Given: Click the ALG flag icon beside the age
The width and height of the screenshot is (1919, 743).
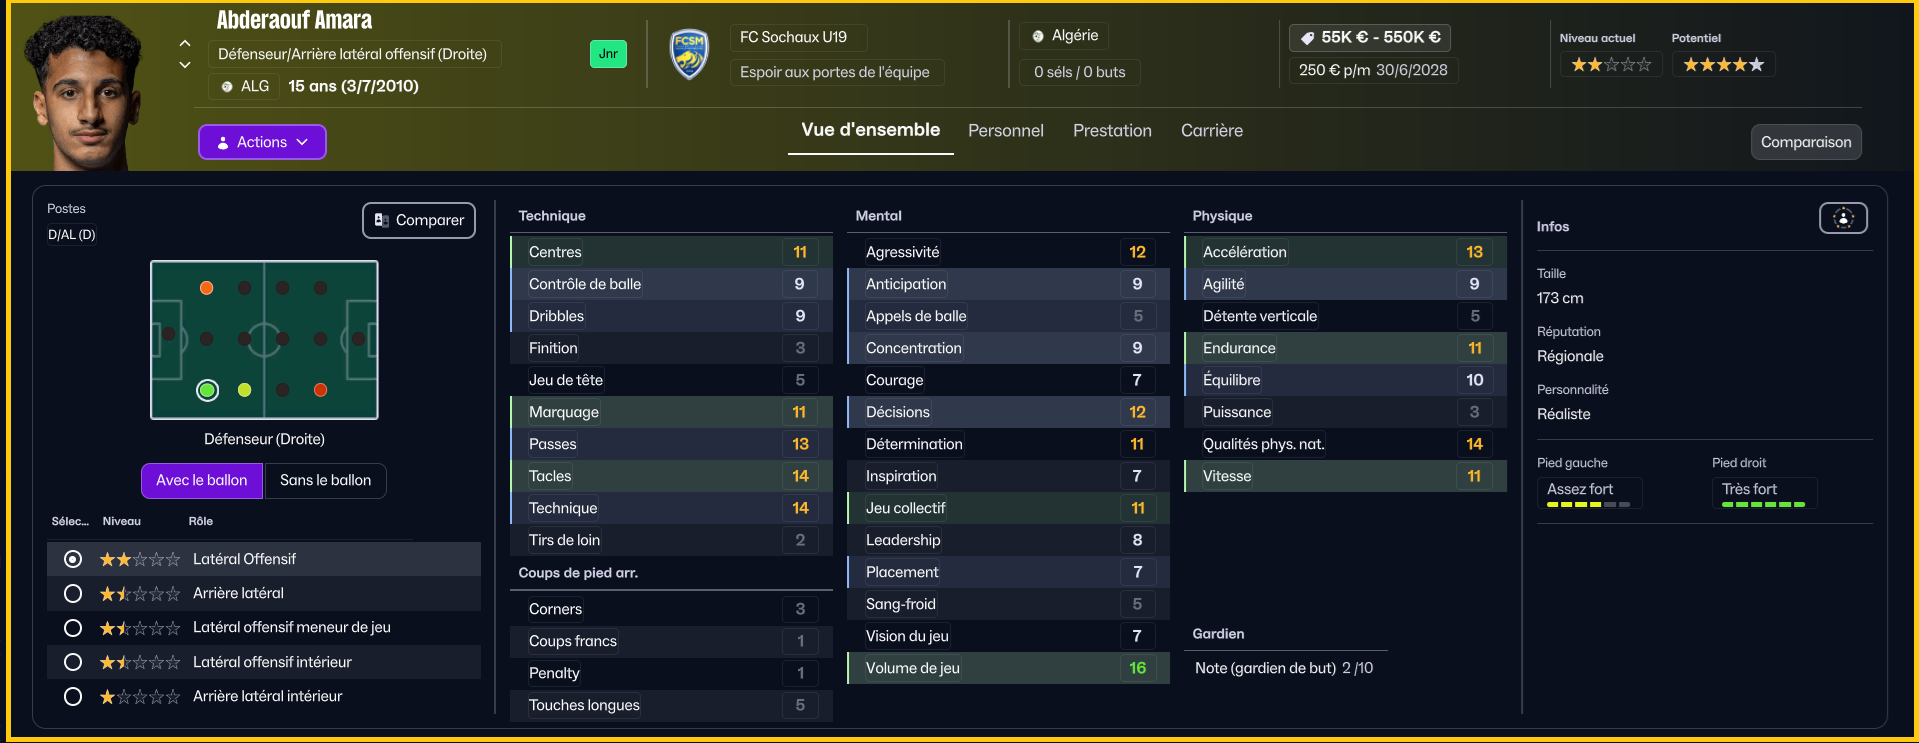Looking at the screenshot, I should pyautogui.click(x=227, y=87).
